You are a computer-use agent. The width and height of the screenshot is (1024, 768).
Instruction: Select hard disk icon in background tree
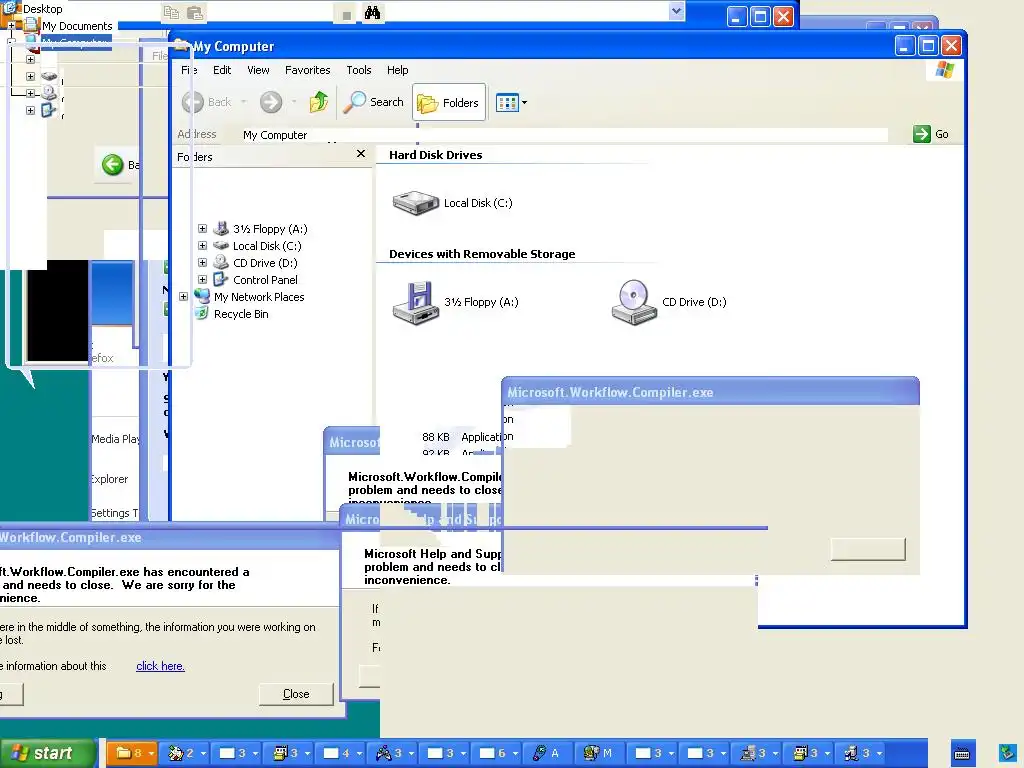point(49,76)
